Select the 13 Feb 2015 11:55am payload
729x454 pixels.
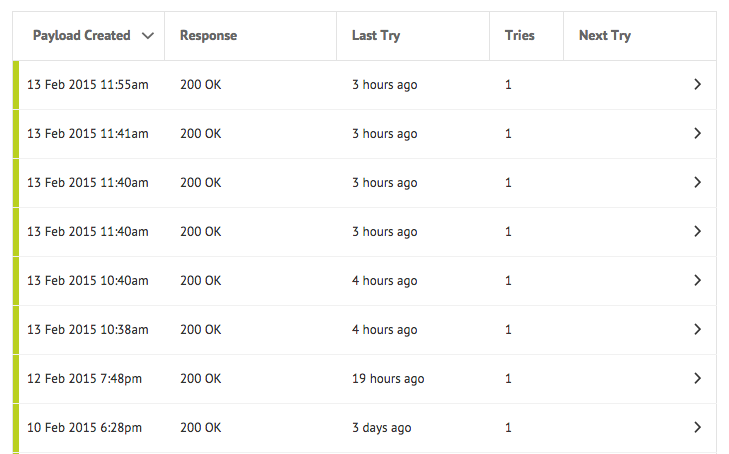coord(87,85)
